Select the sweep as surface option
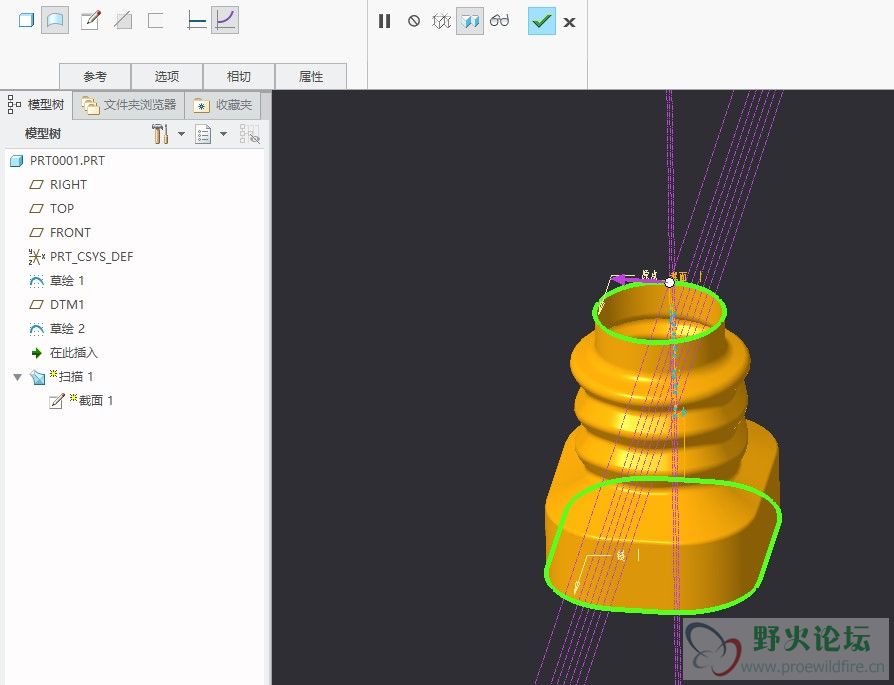The image size is (894, 685). pos(55,21)
